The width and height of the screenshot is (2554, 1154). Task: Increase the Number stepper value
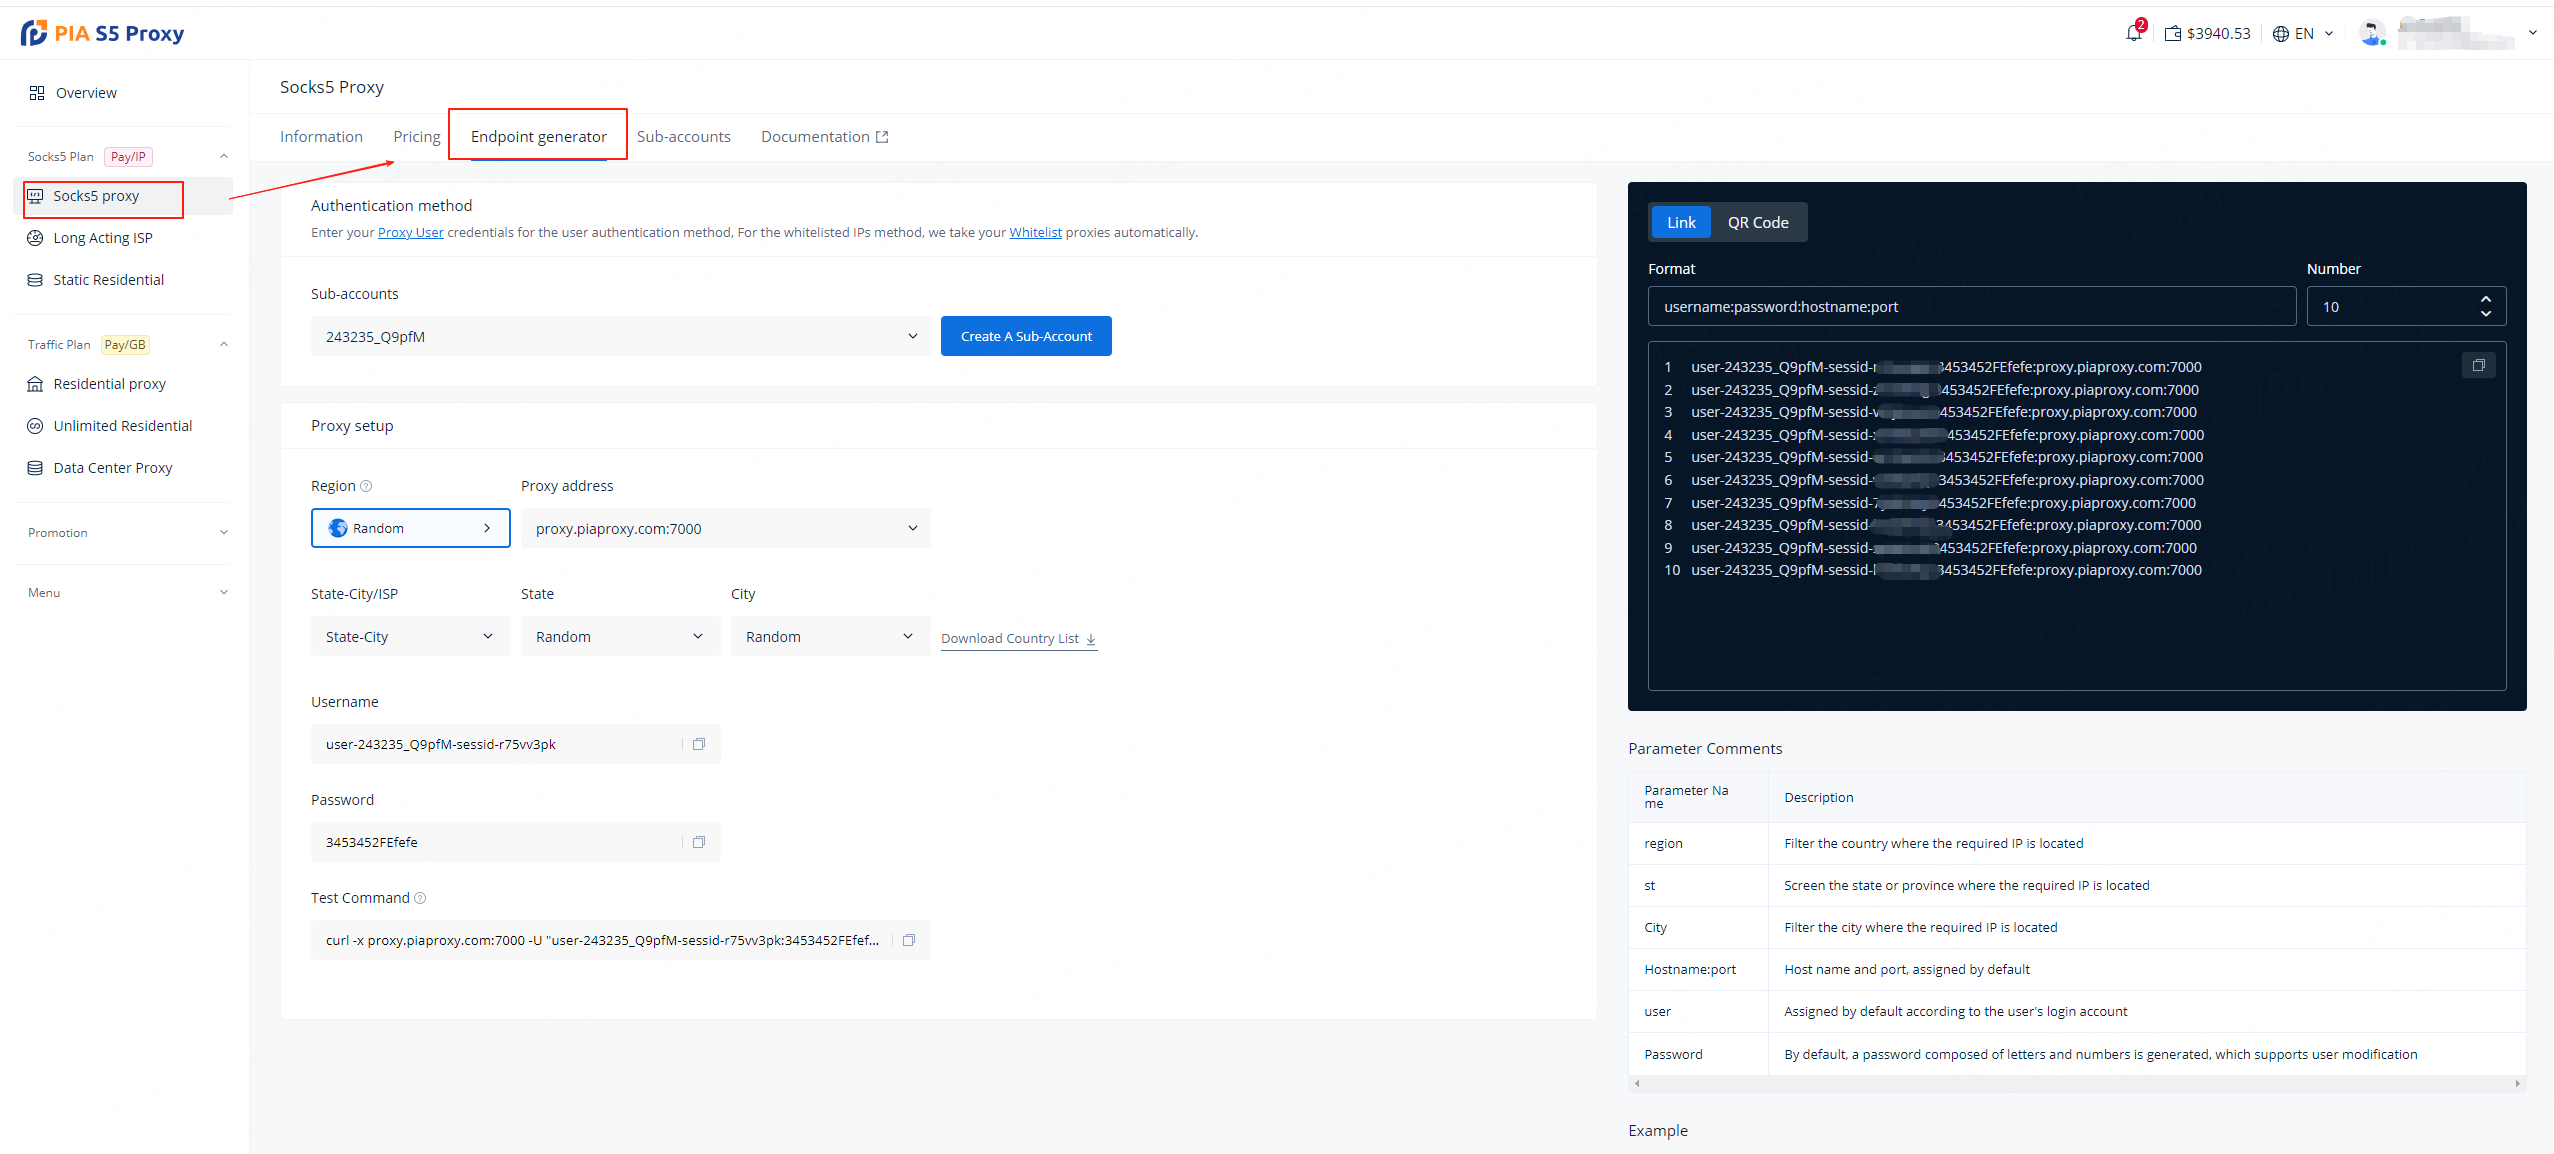[2485, 299]
